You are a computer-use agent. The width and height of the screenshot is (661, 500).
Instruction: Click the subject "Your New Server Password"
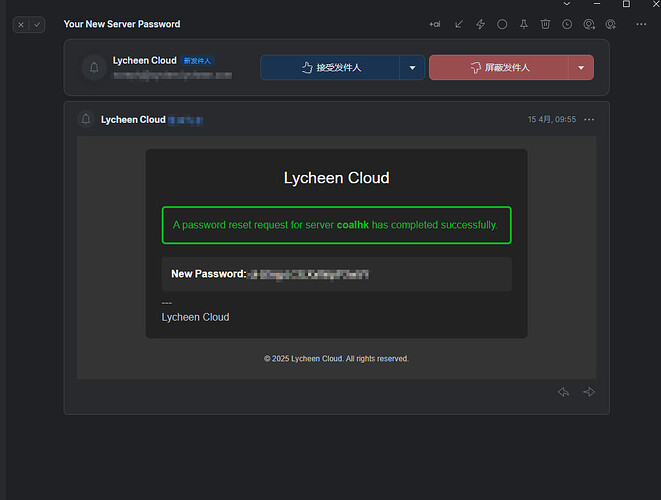[x=122, y=24]
